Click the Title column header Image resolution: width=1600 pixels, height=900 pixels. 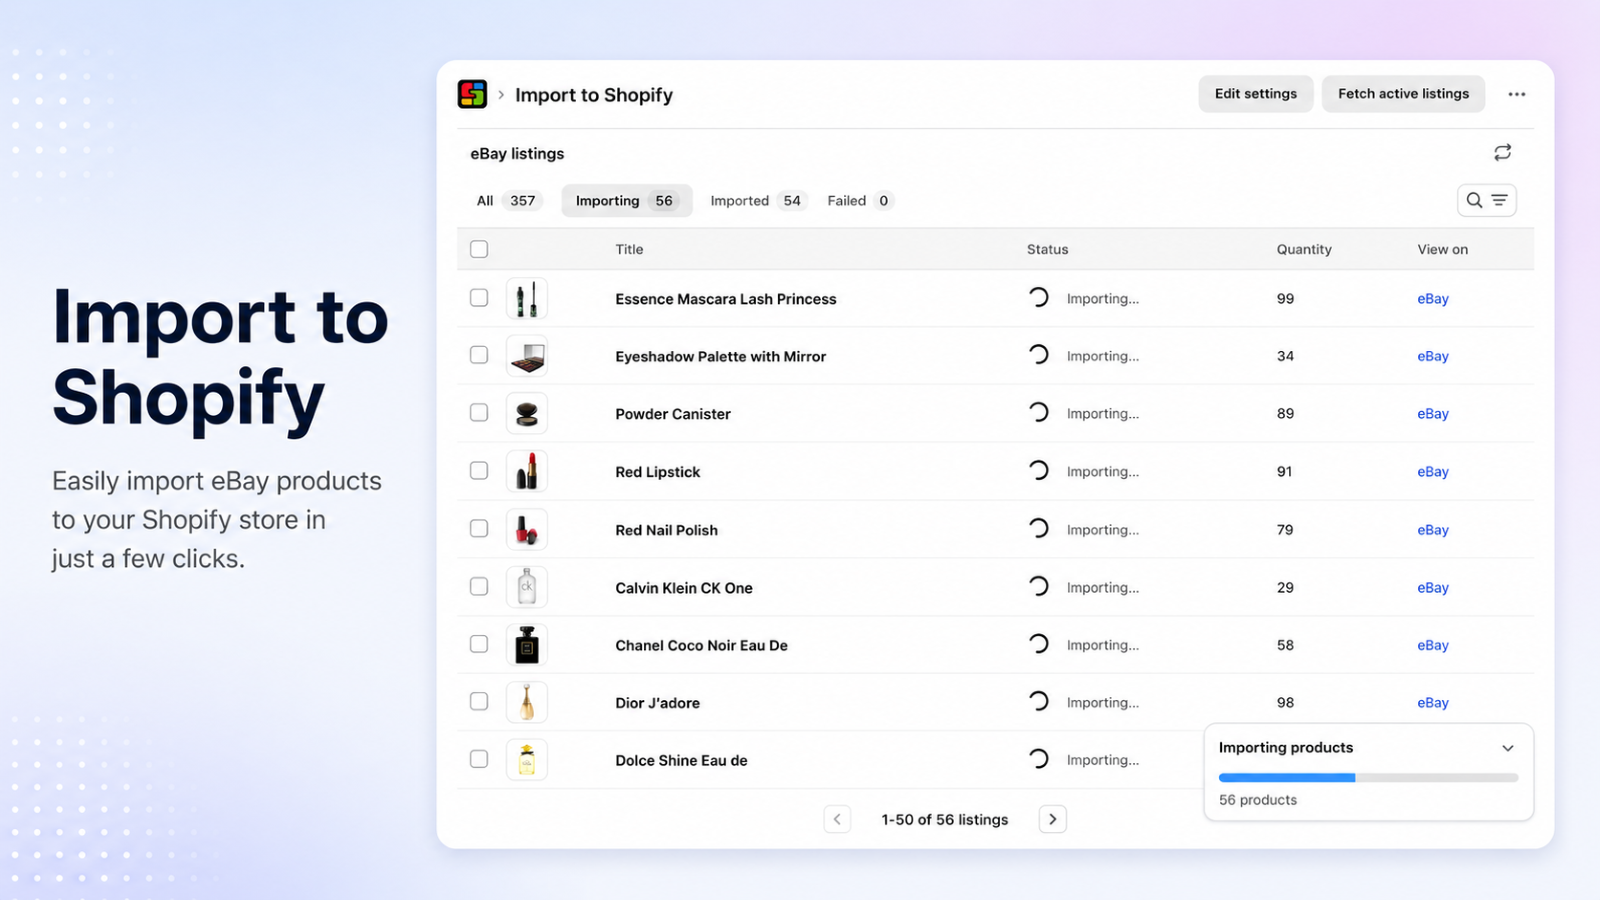pos(629,249)
